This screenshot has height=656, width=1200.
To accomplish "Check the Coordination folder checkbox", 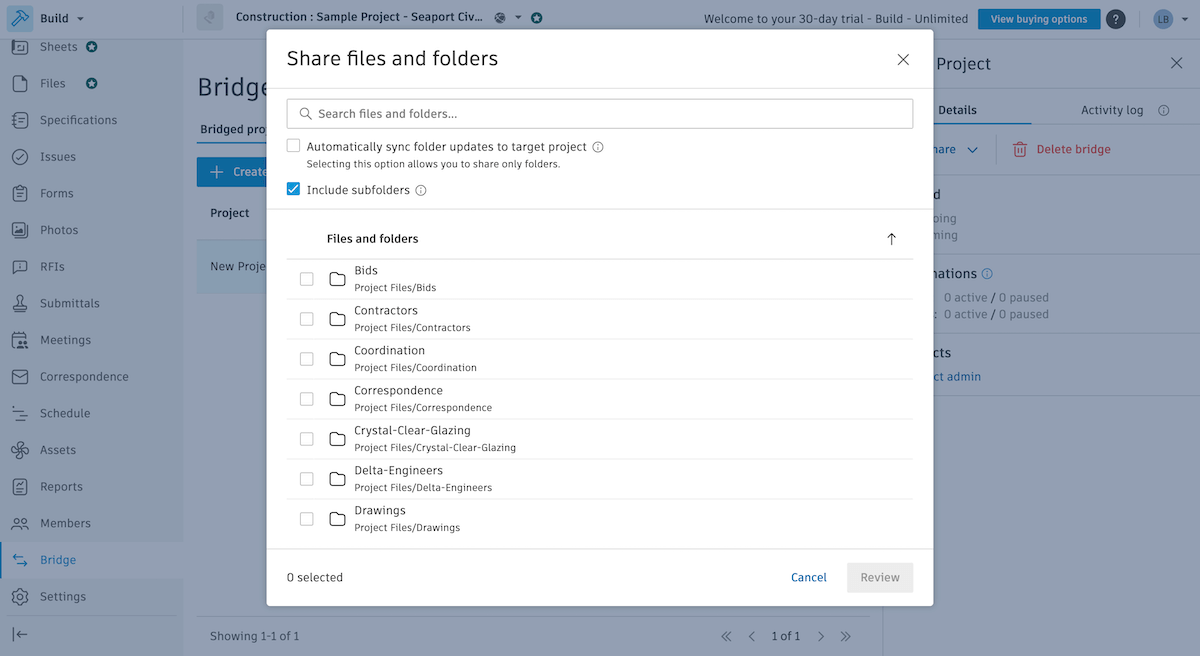I will pyautogui.click(x=306, y=358).
